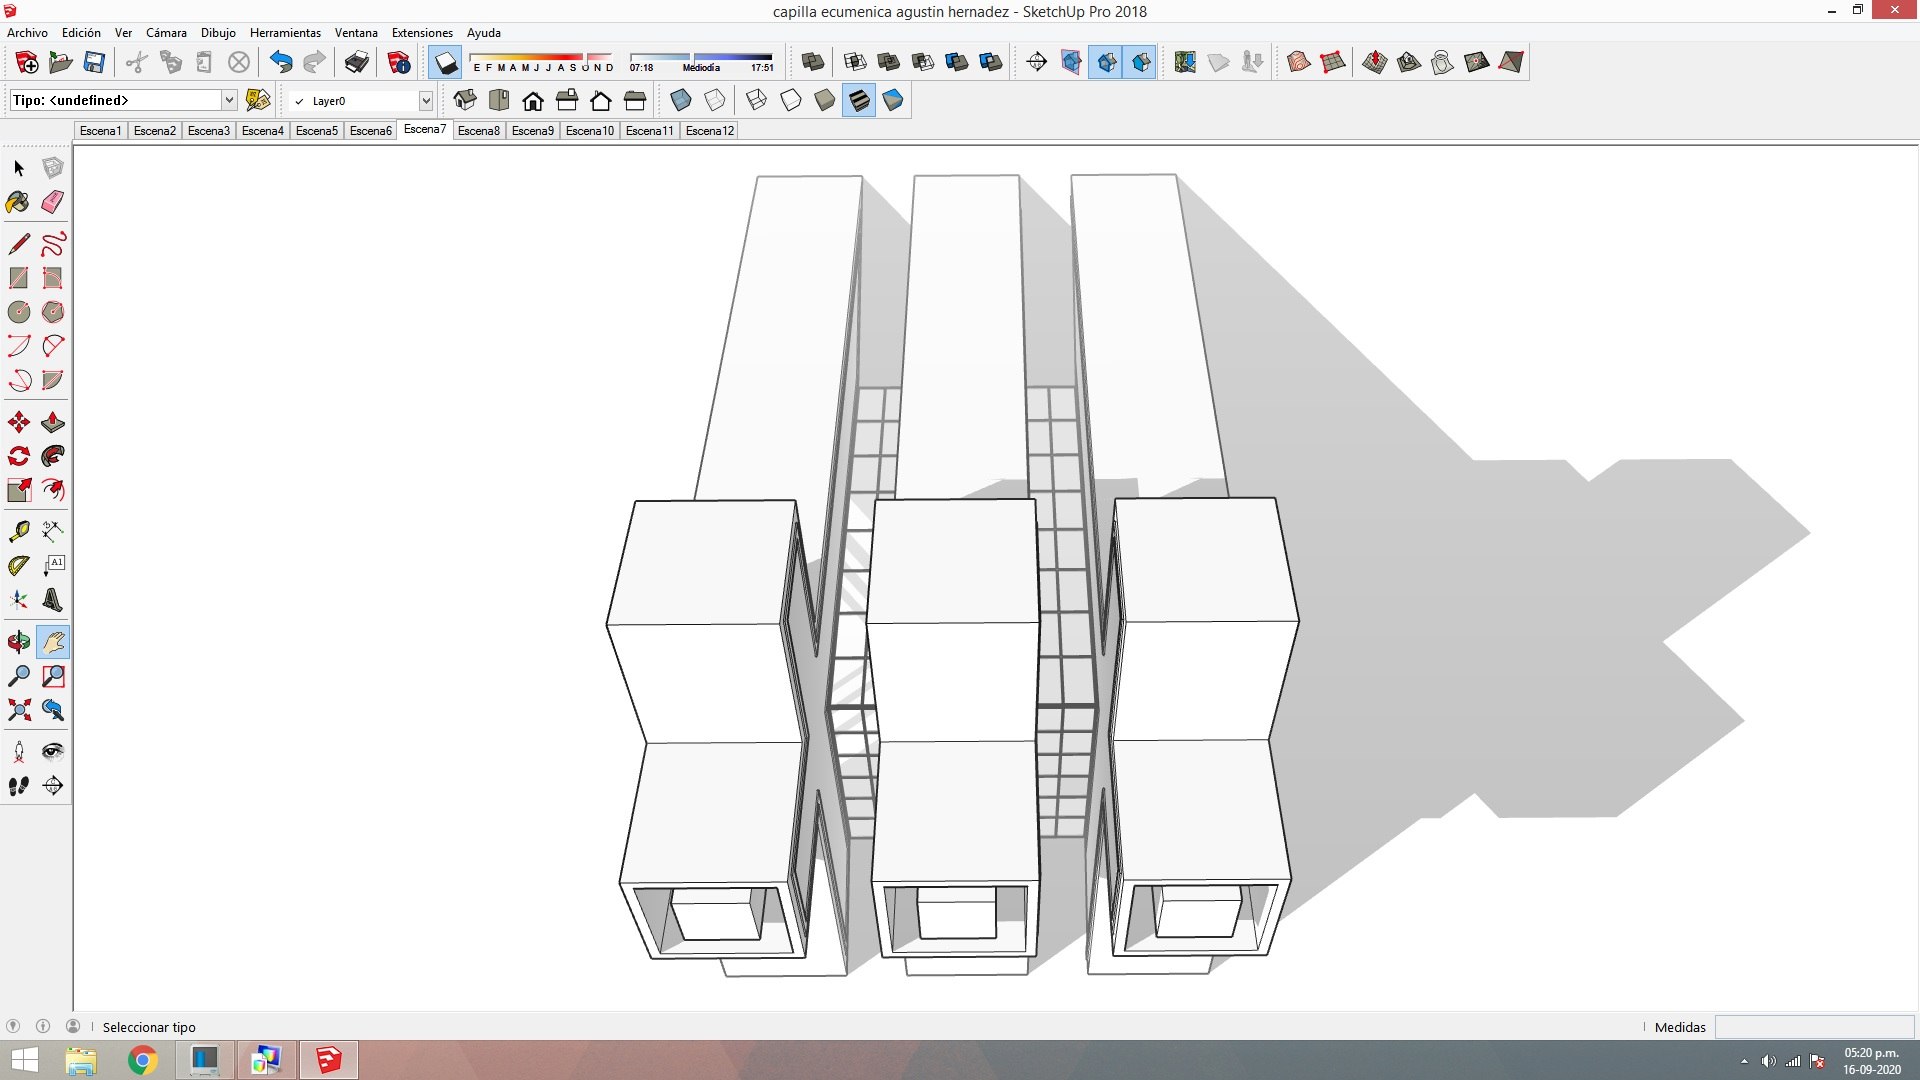The width and height of the screenshot is (1920, 1080).
Task: Open the Layer0 layer dropdown
Action: [425, 100]
